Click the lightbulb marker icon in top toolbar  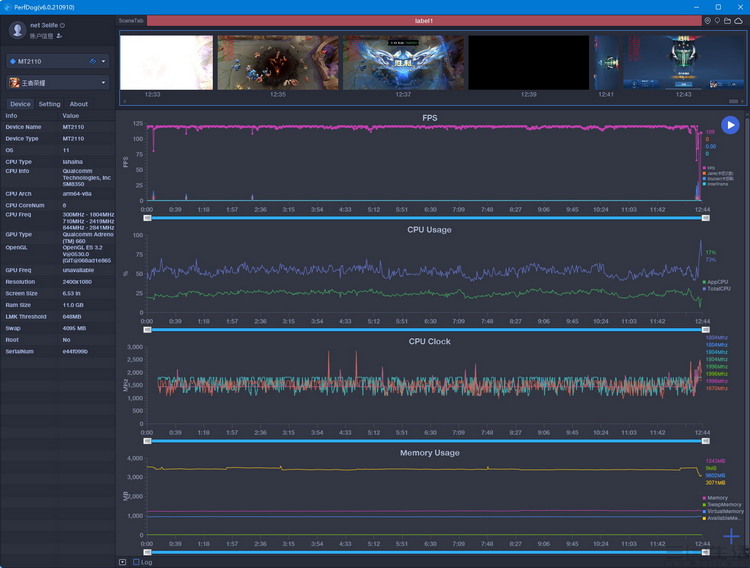pyautogui.click(x=717, y=20)
